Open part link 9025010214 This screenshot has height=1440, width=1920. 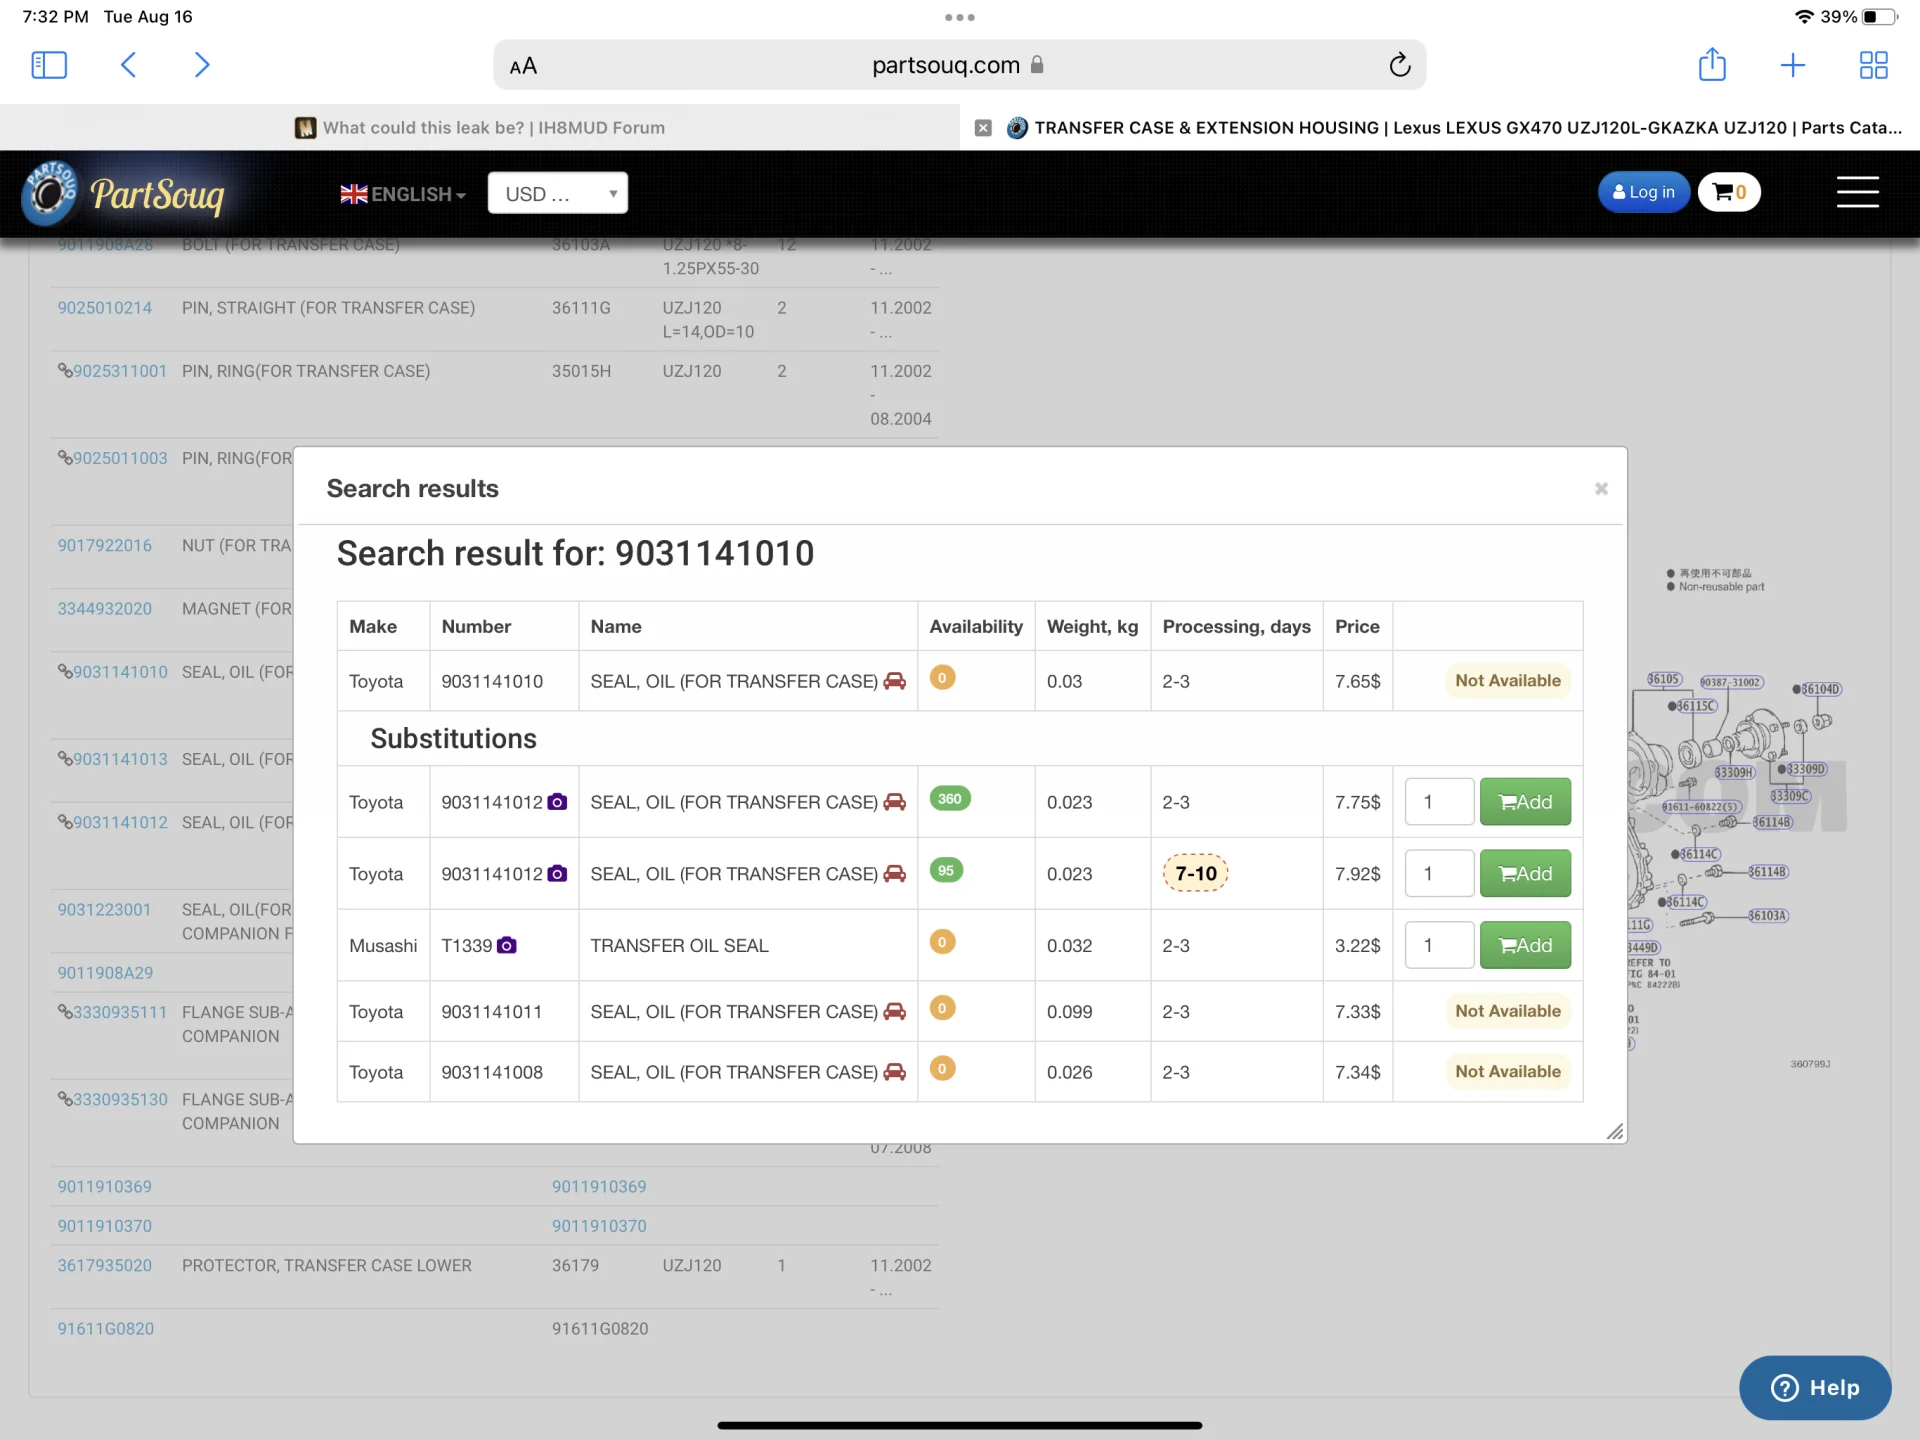pyautogui.click(x=105, y=308)
